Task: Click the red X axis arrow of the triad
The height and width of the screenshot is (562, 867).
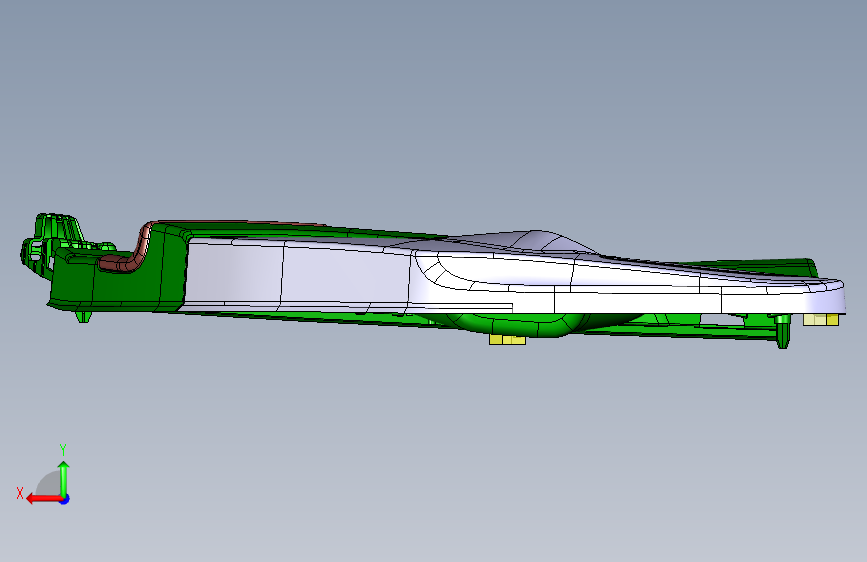Action: click(44, 499)
